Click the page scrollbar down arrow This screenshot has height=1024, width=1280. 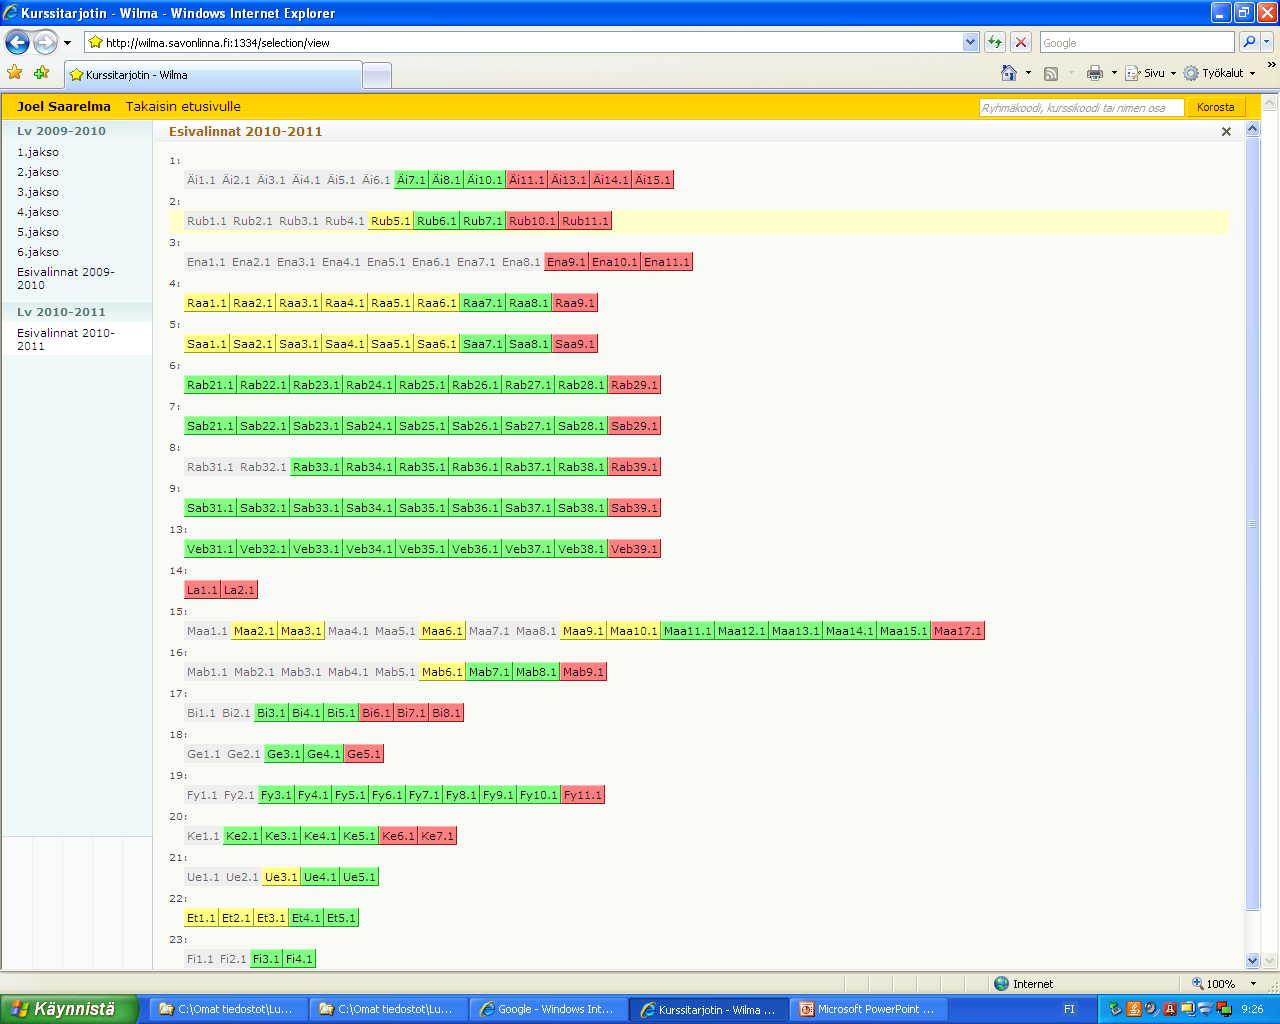click(1253, 960)
